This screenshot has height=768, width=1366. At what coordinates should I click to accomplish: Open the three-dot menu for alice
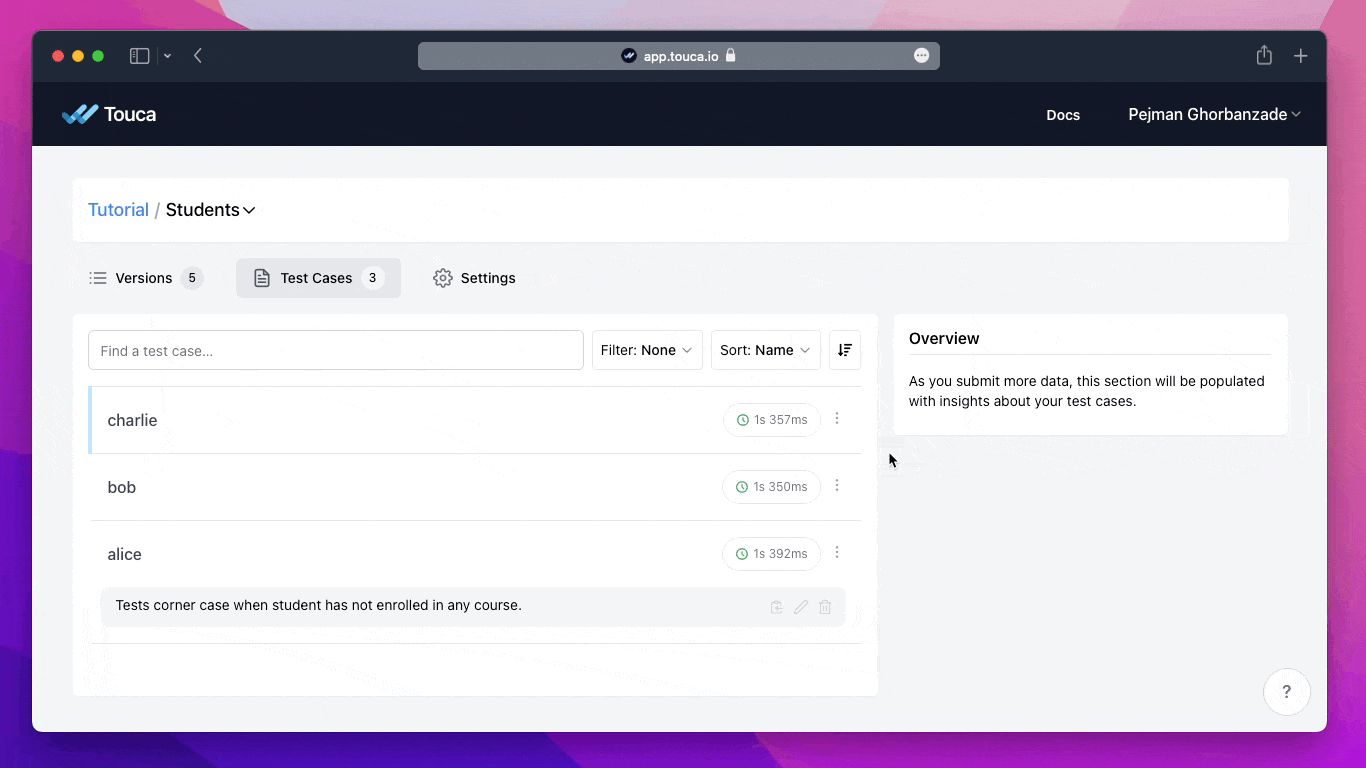[x=837, y=553]
